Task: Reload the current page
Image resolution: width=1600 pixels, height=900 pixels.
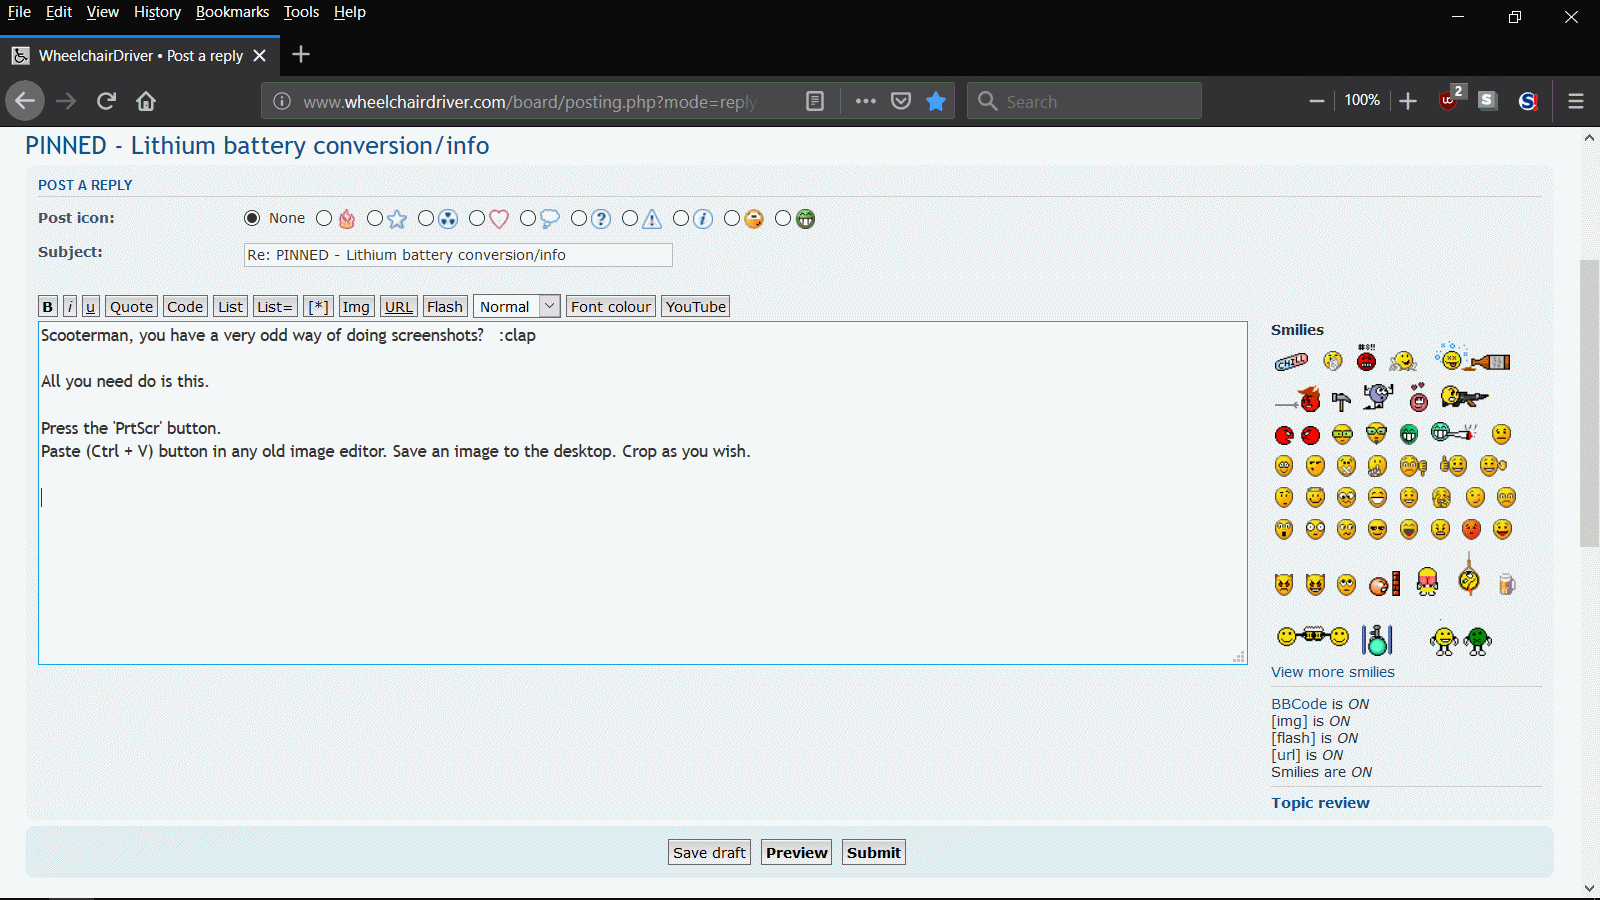Action: 106,101
